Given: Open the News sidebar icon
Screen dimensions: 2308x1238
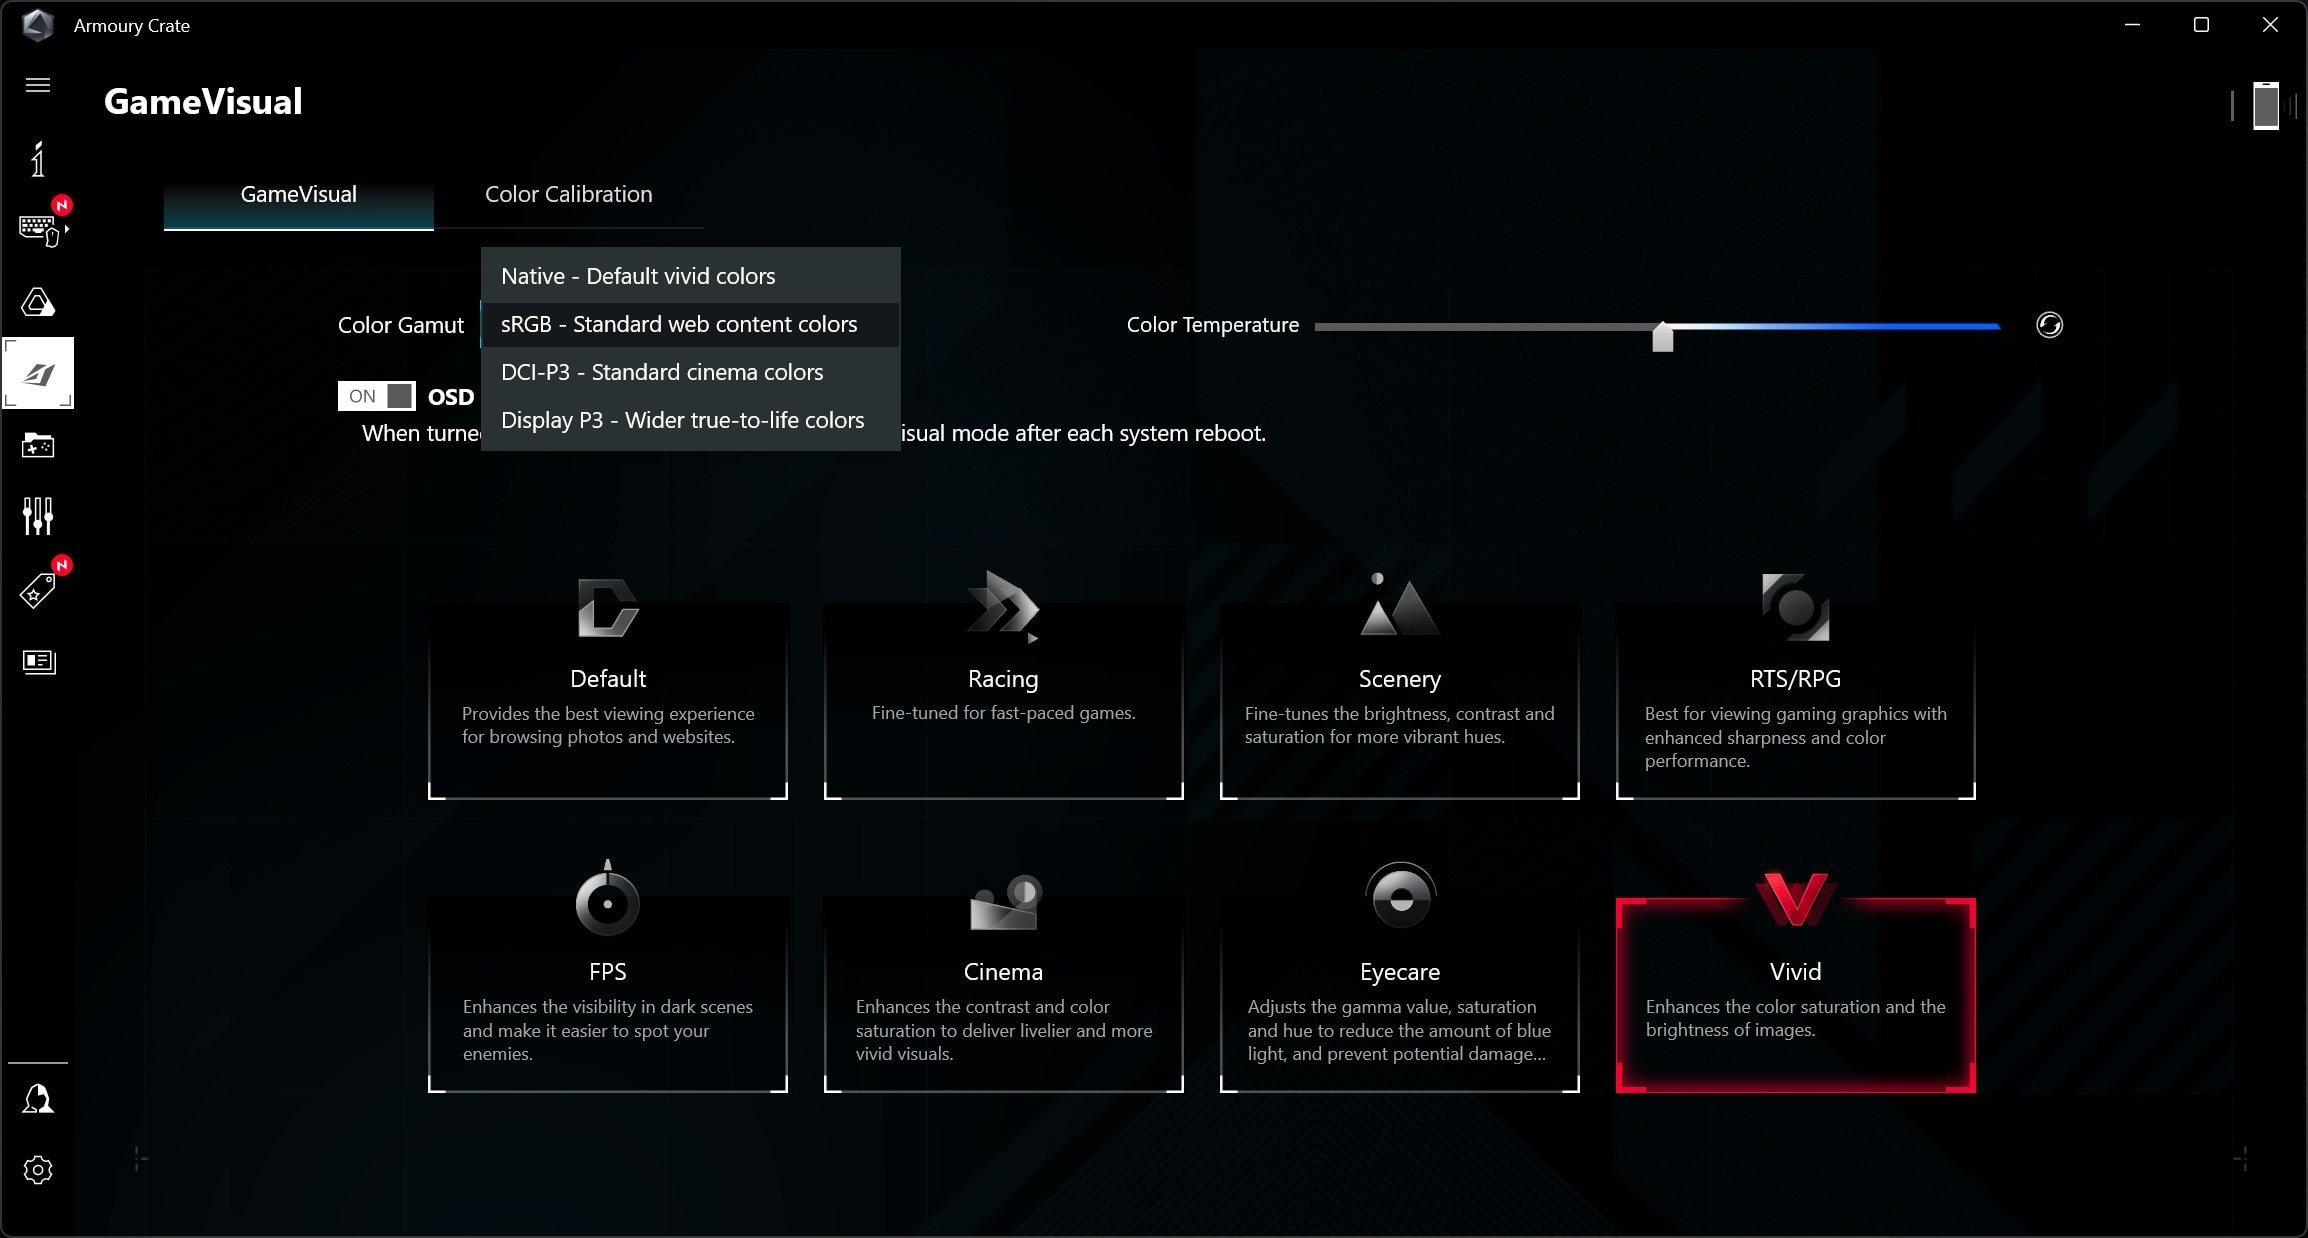Looking at the screenshot, I should 38,662.
